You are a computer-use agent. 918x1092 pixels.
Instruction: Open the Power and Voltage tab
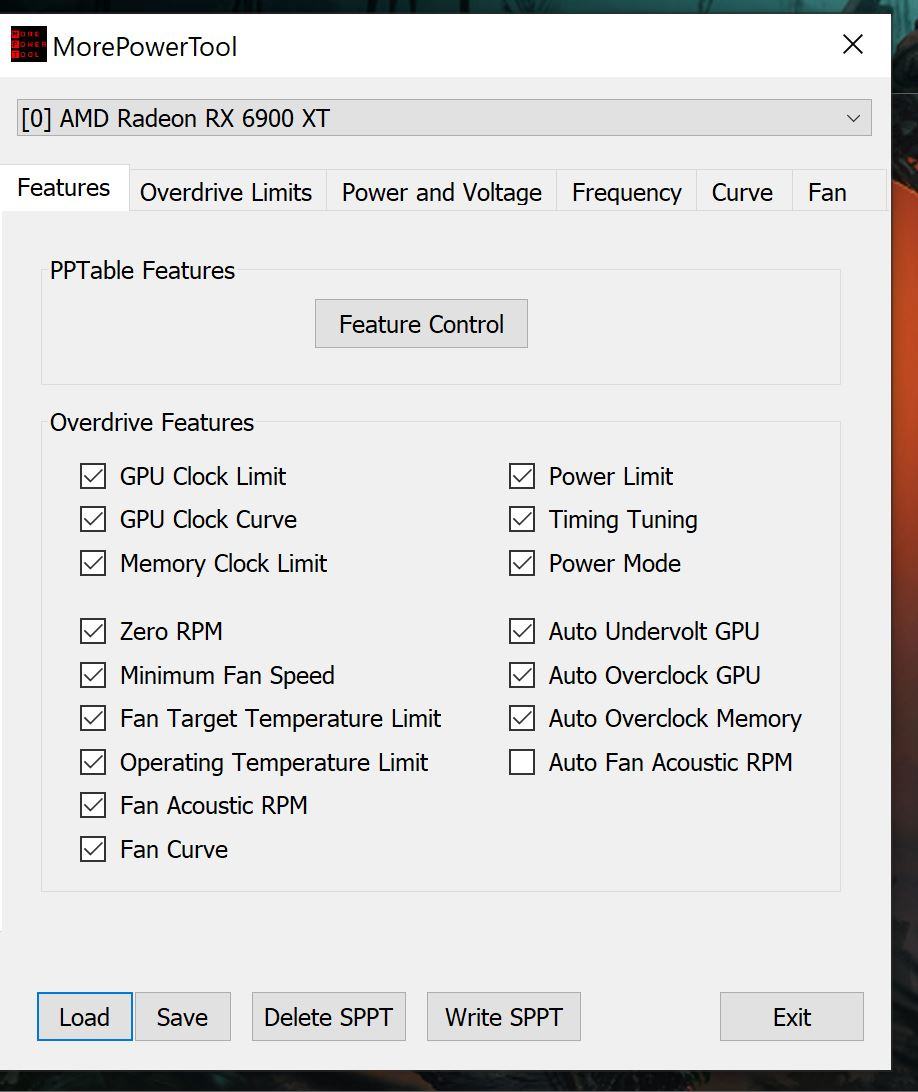click(x=442, y=192)
